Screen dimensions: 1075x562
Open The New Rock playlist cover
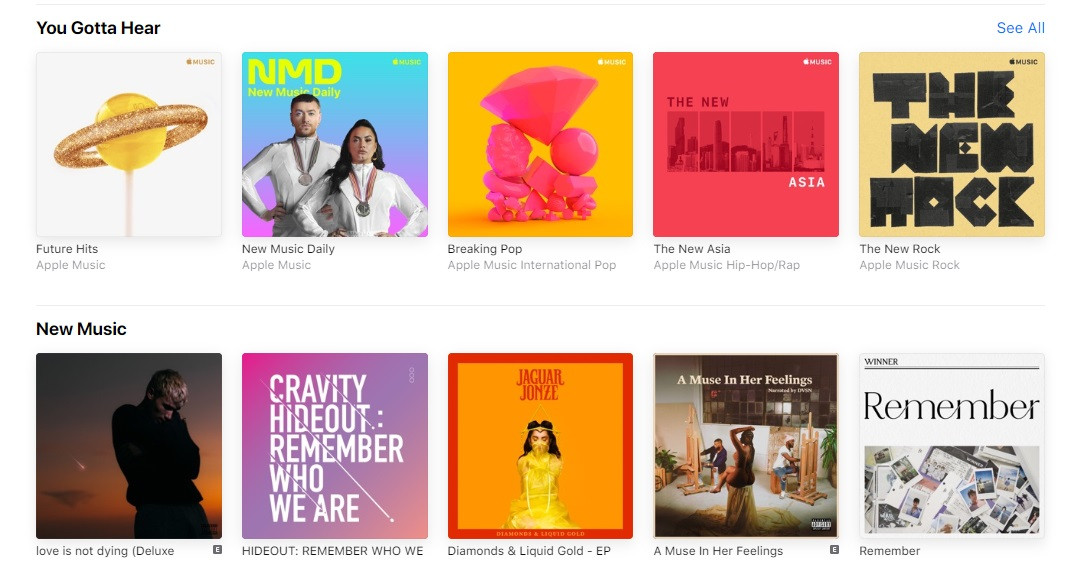tap(952, 145)
